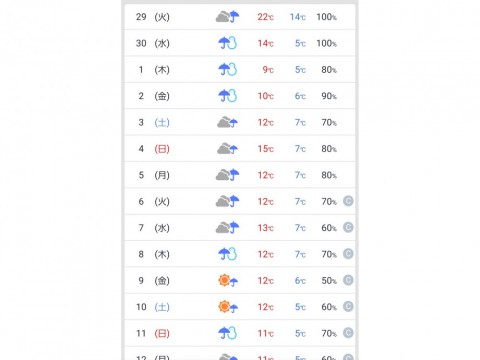Click the 9℃ high temperature on day 1

tap(268, 70)
